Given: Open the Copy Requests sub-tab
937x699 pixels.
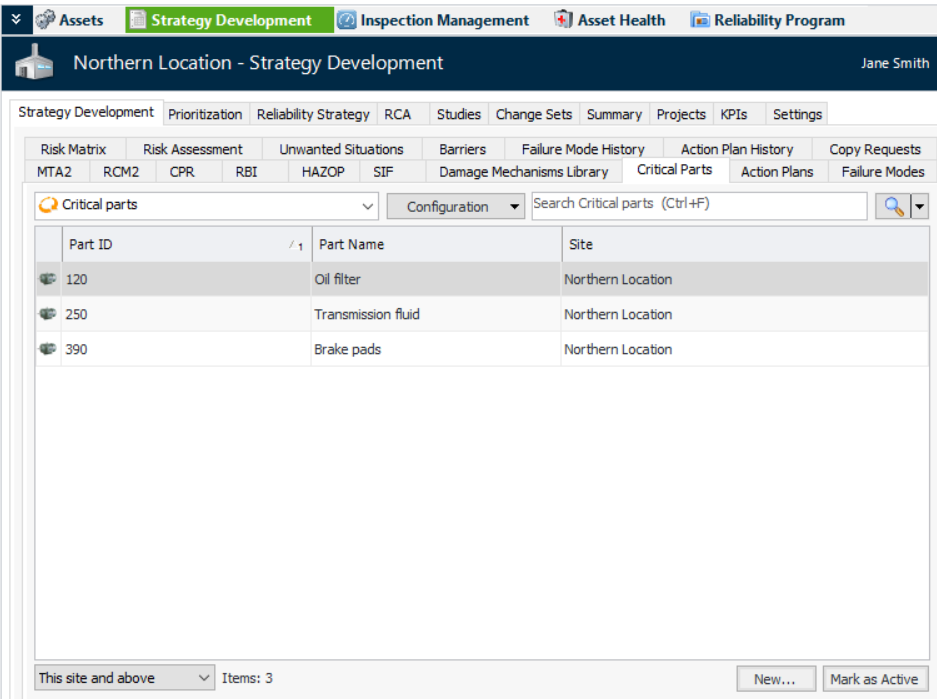Looking at the screenshot, I should click(874, 149).
